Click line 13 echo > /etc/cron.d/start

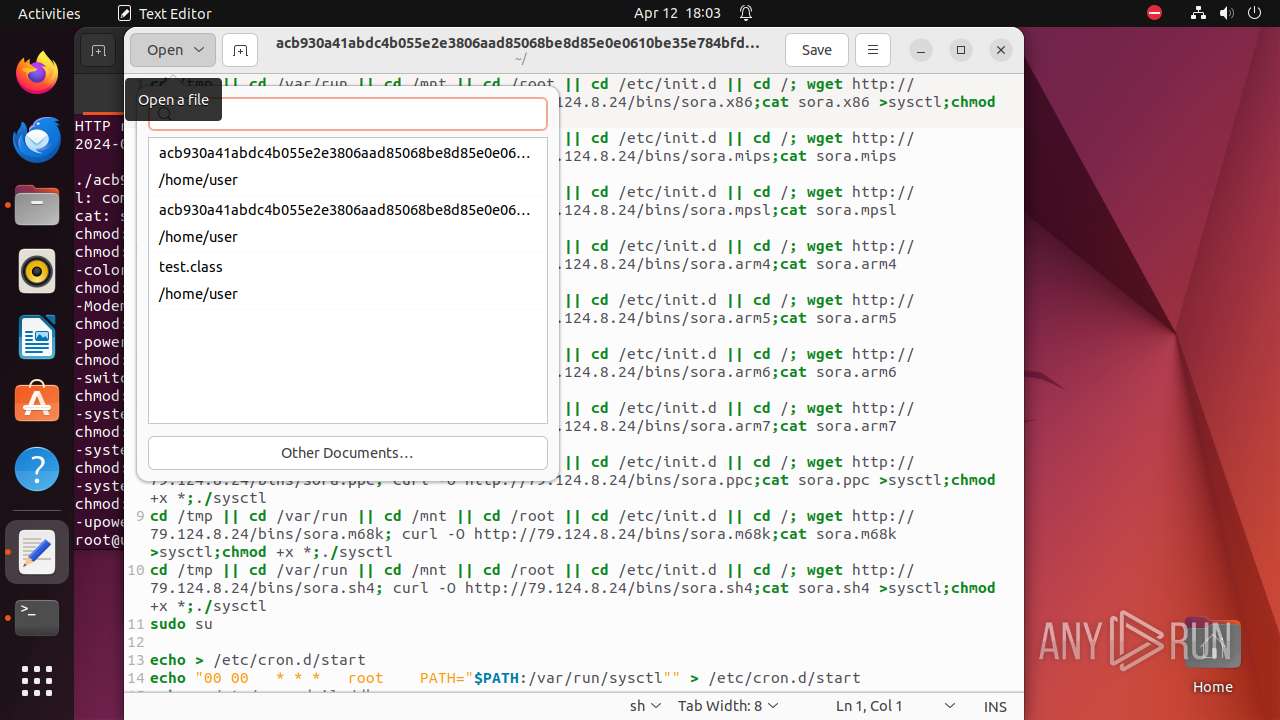click(258, 660)
